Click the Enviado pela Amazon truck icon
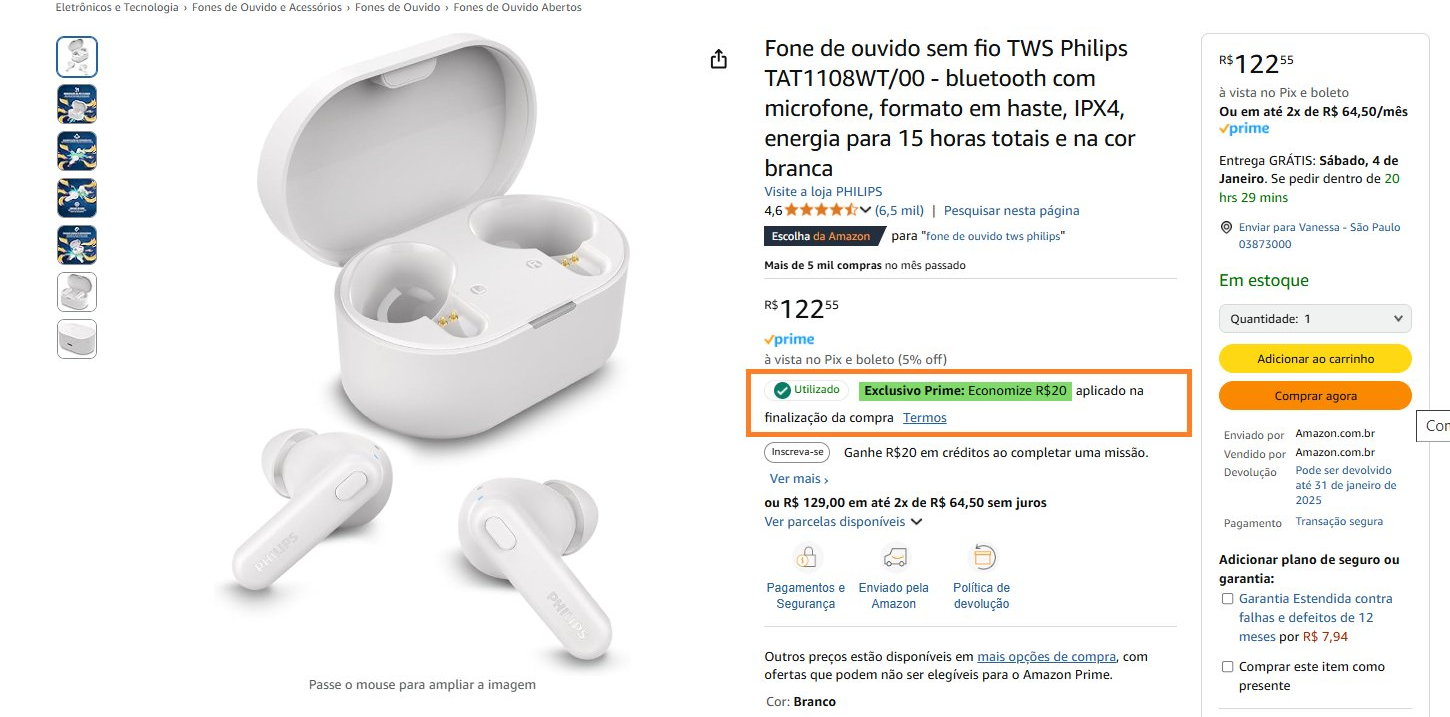Image resolution: width=1450 pixels, height=717 pixels. point(894,557)
